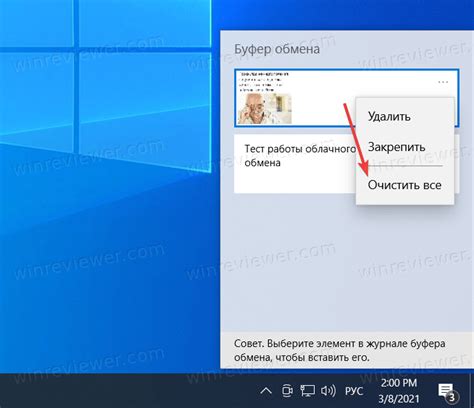Click the date 3/8/2021 on the taskbar

(399, 398)
